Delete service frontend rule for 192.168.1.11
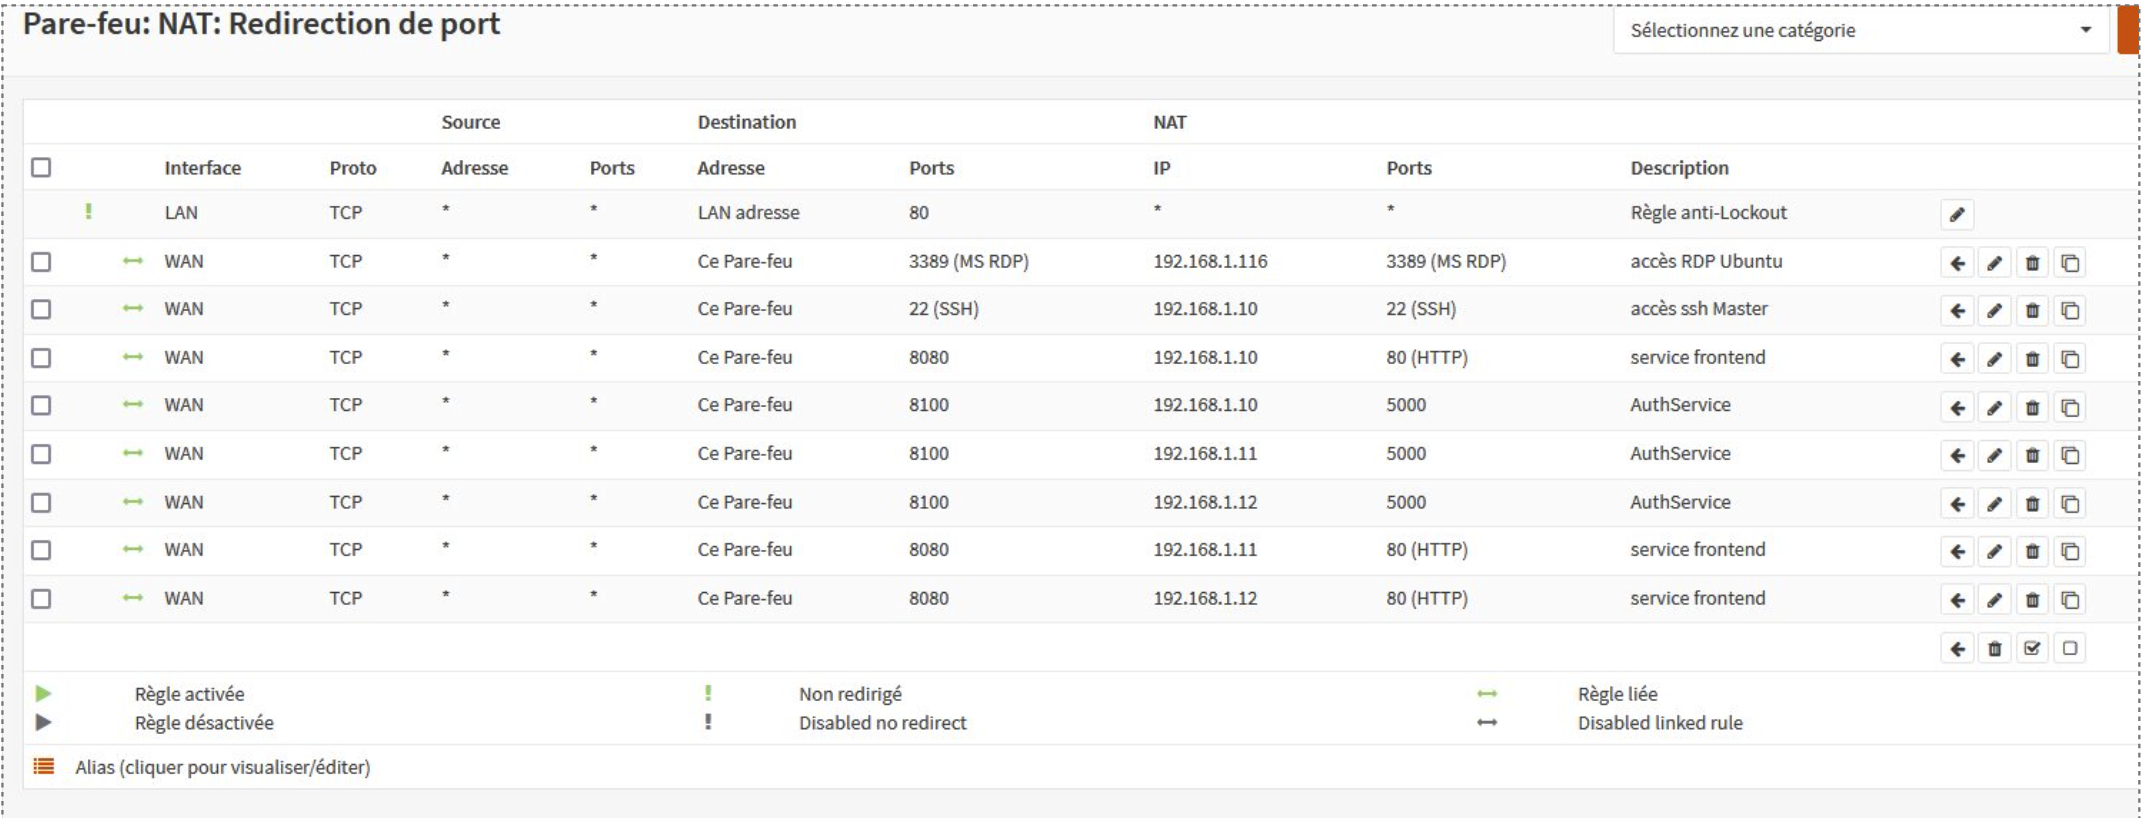Screen dimensions: 2142x818 click(x=2032, y=552)
